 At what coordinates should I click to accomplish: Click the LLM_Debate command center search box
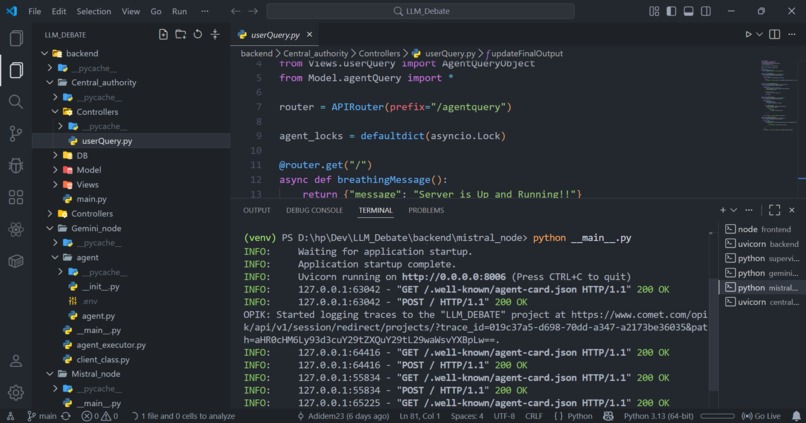[420, 11]
